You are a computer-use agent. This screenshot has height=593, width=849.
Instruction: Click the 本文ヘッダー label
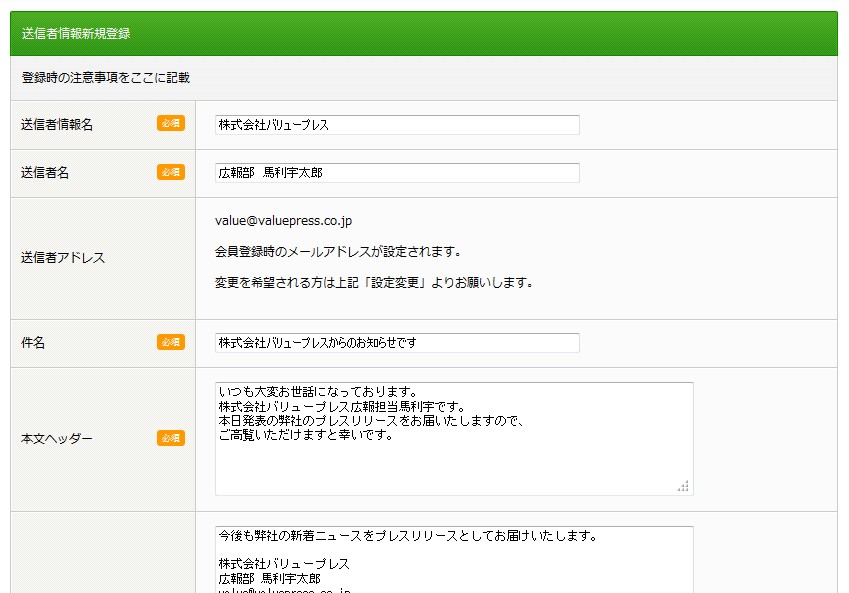[x=57, y=439]
